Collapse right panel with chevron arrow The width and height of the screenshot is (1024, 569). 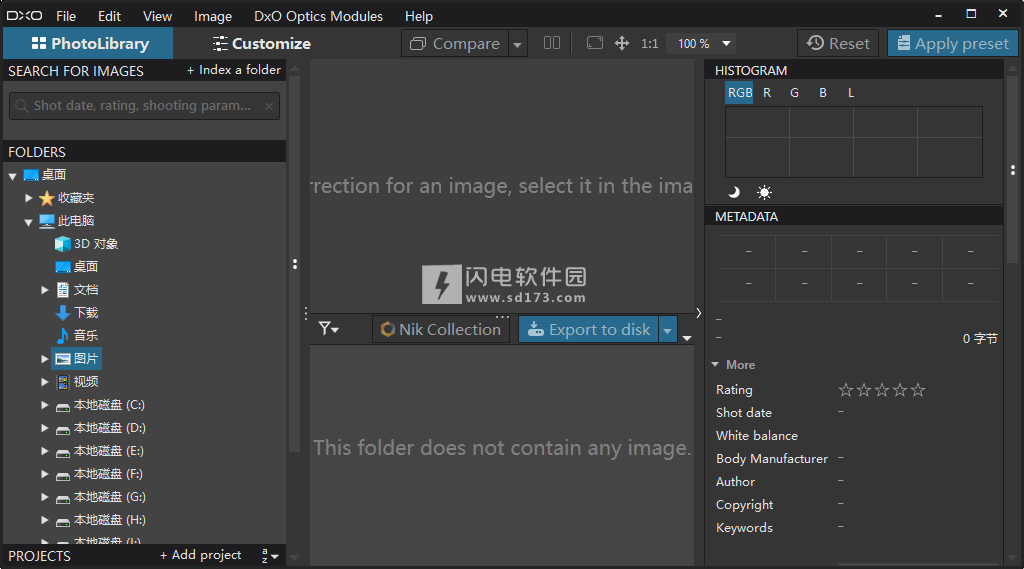click(x=698, y=313)
